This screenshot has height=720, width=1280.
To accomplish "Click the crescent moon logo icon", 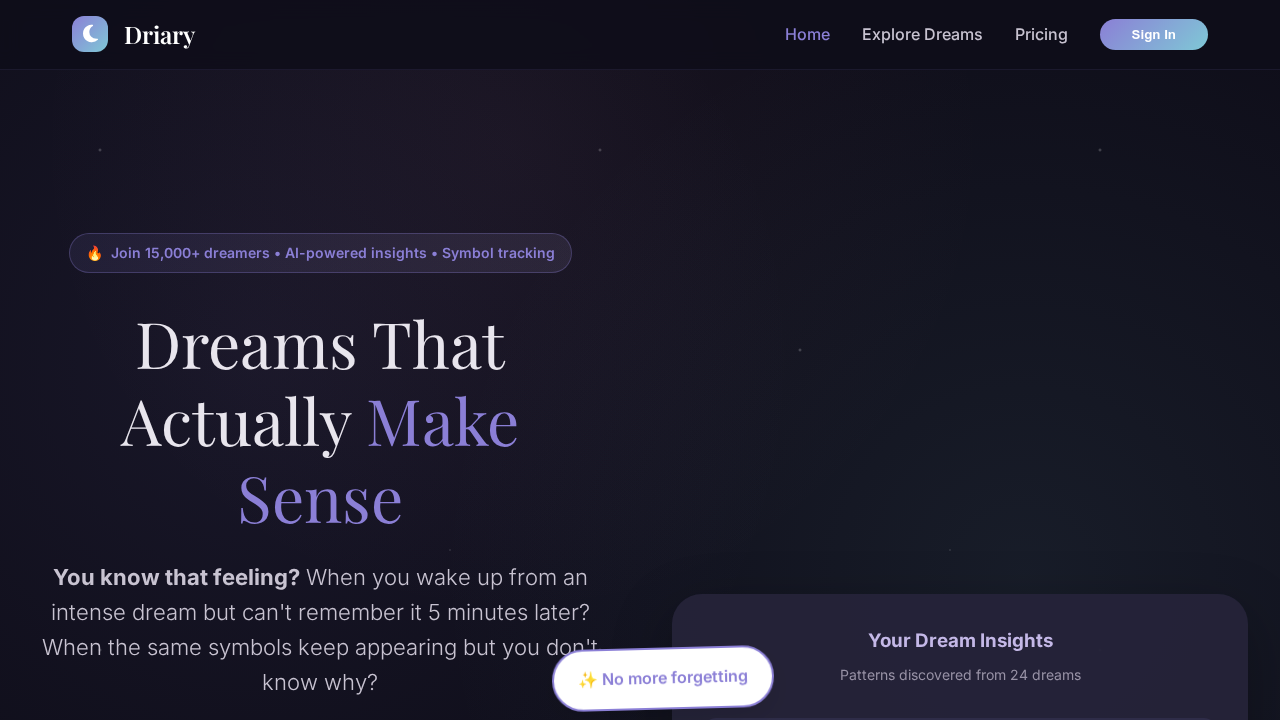I will [x=90, y=34].
